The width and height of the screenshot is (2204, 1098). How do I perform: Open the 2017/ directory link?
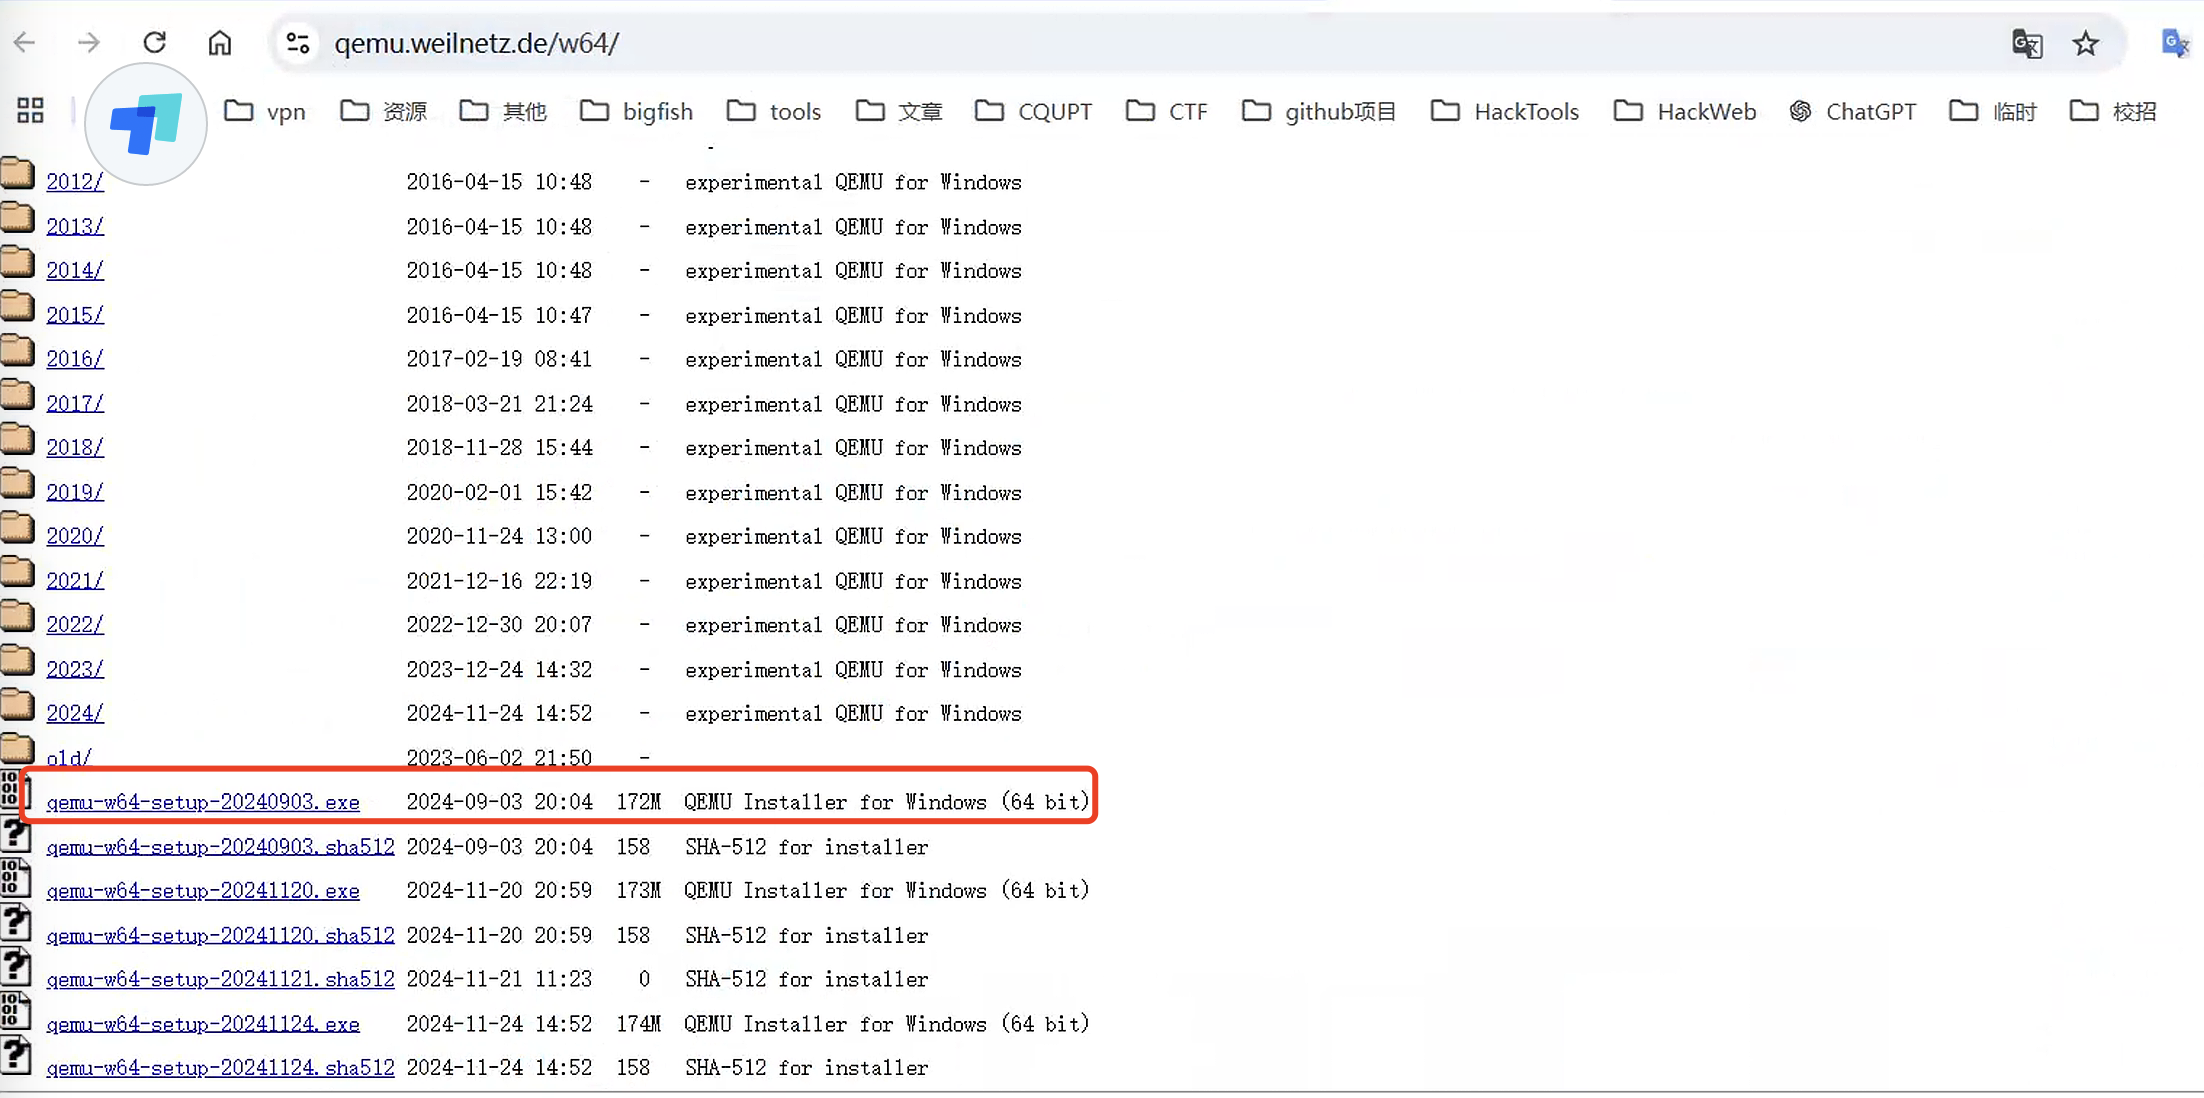tap(75, 403)
